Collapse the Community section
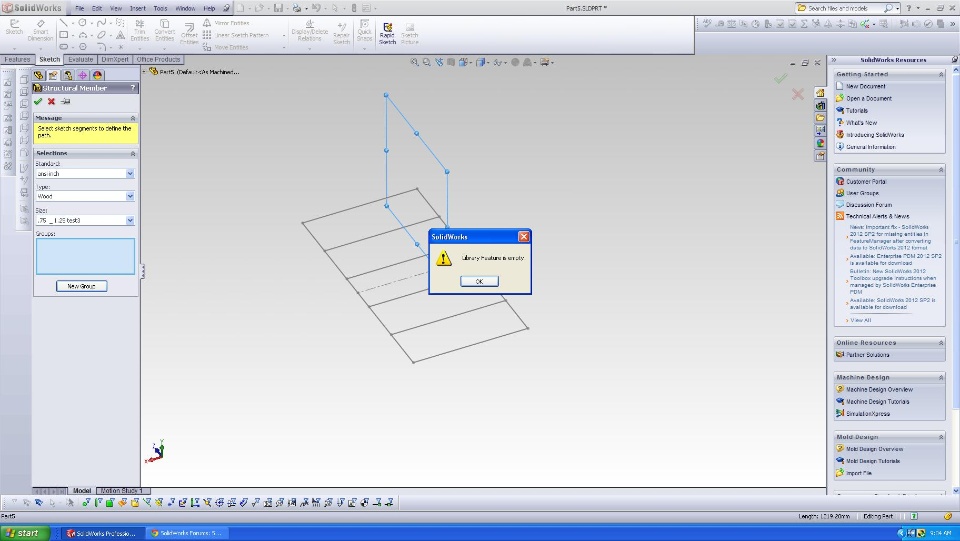This screenshot has height=541, width=960. click(x=941, y=170)
